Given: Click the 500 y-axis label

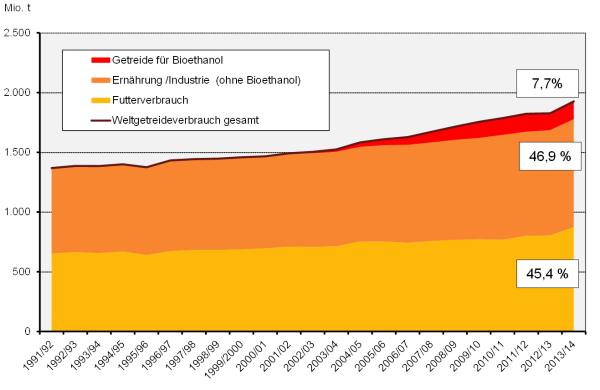Looking at the screenshot, I should point(22,272).
